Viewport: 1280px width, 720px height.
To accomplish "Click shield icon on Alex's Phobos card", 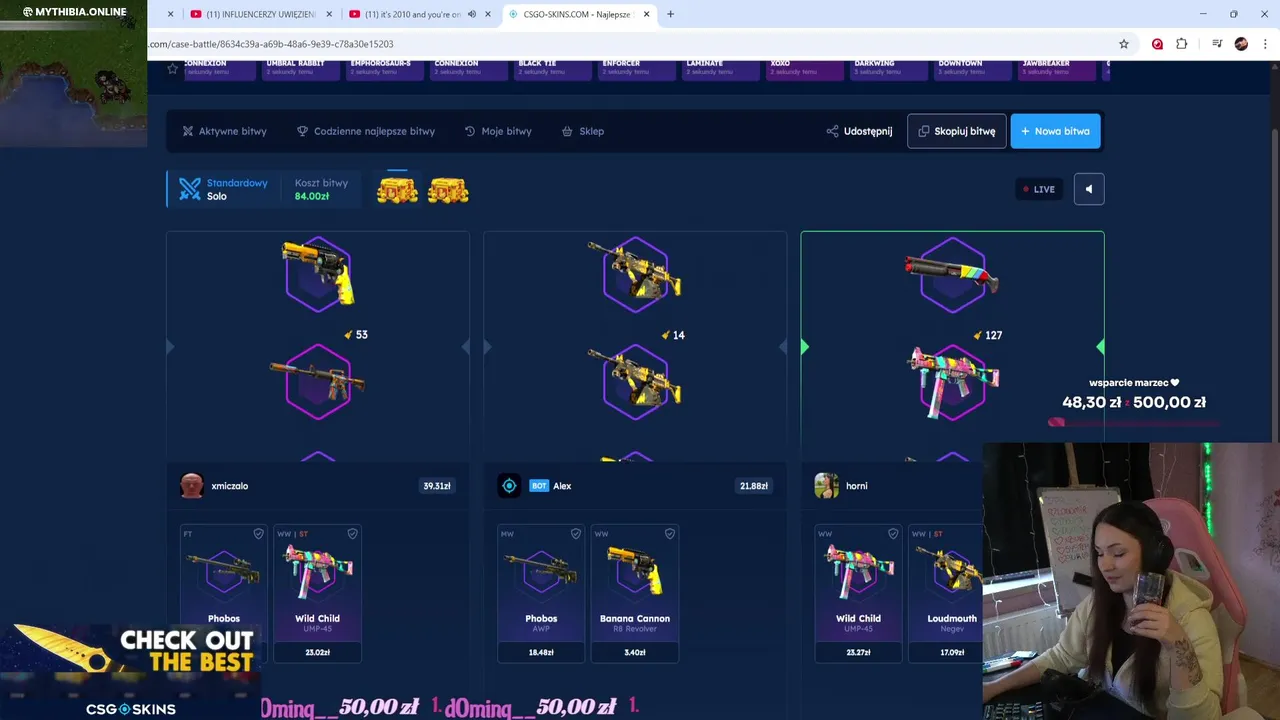I will point(575,534).
